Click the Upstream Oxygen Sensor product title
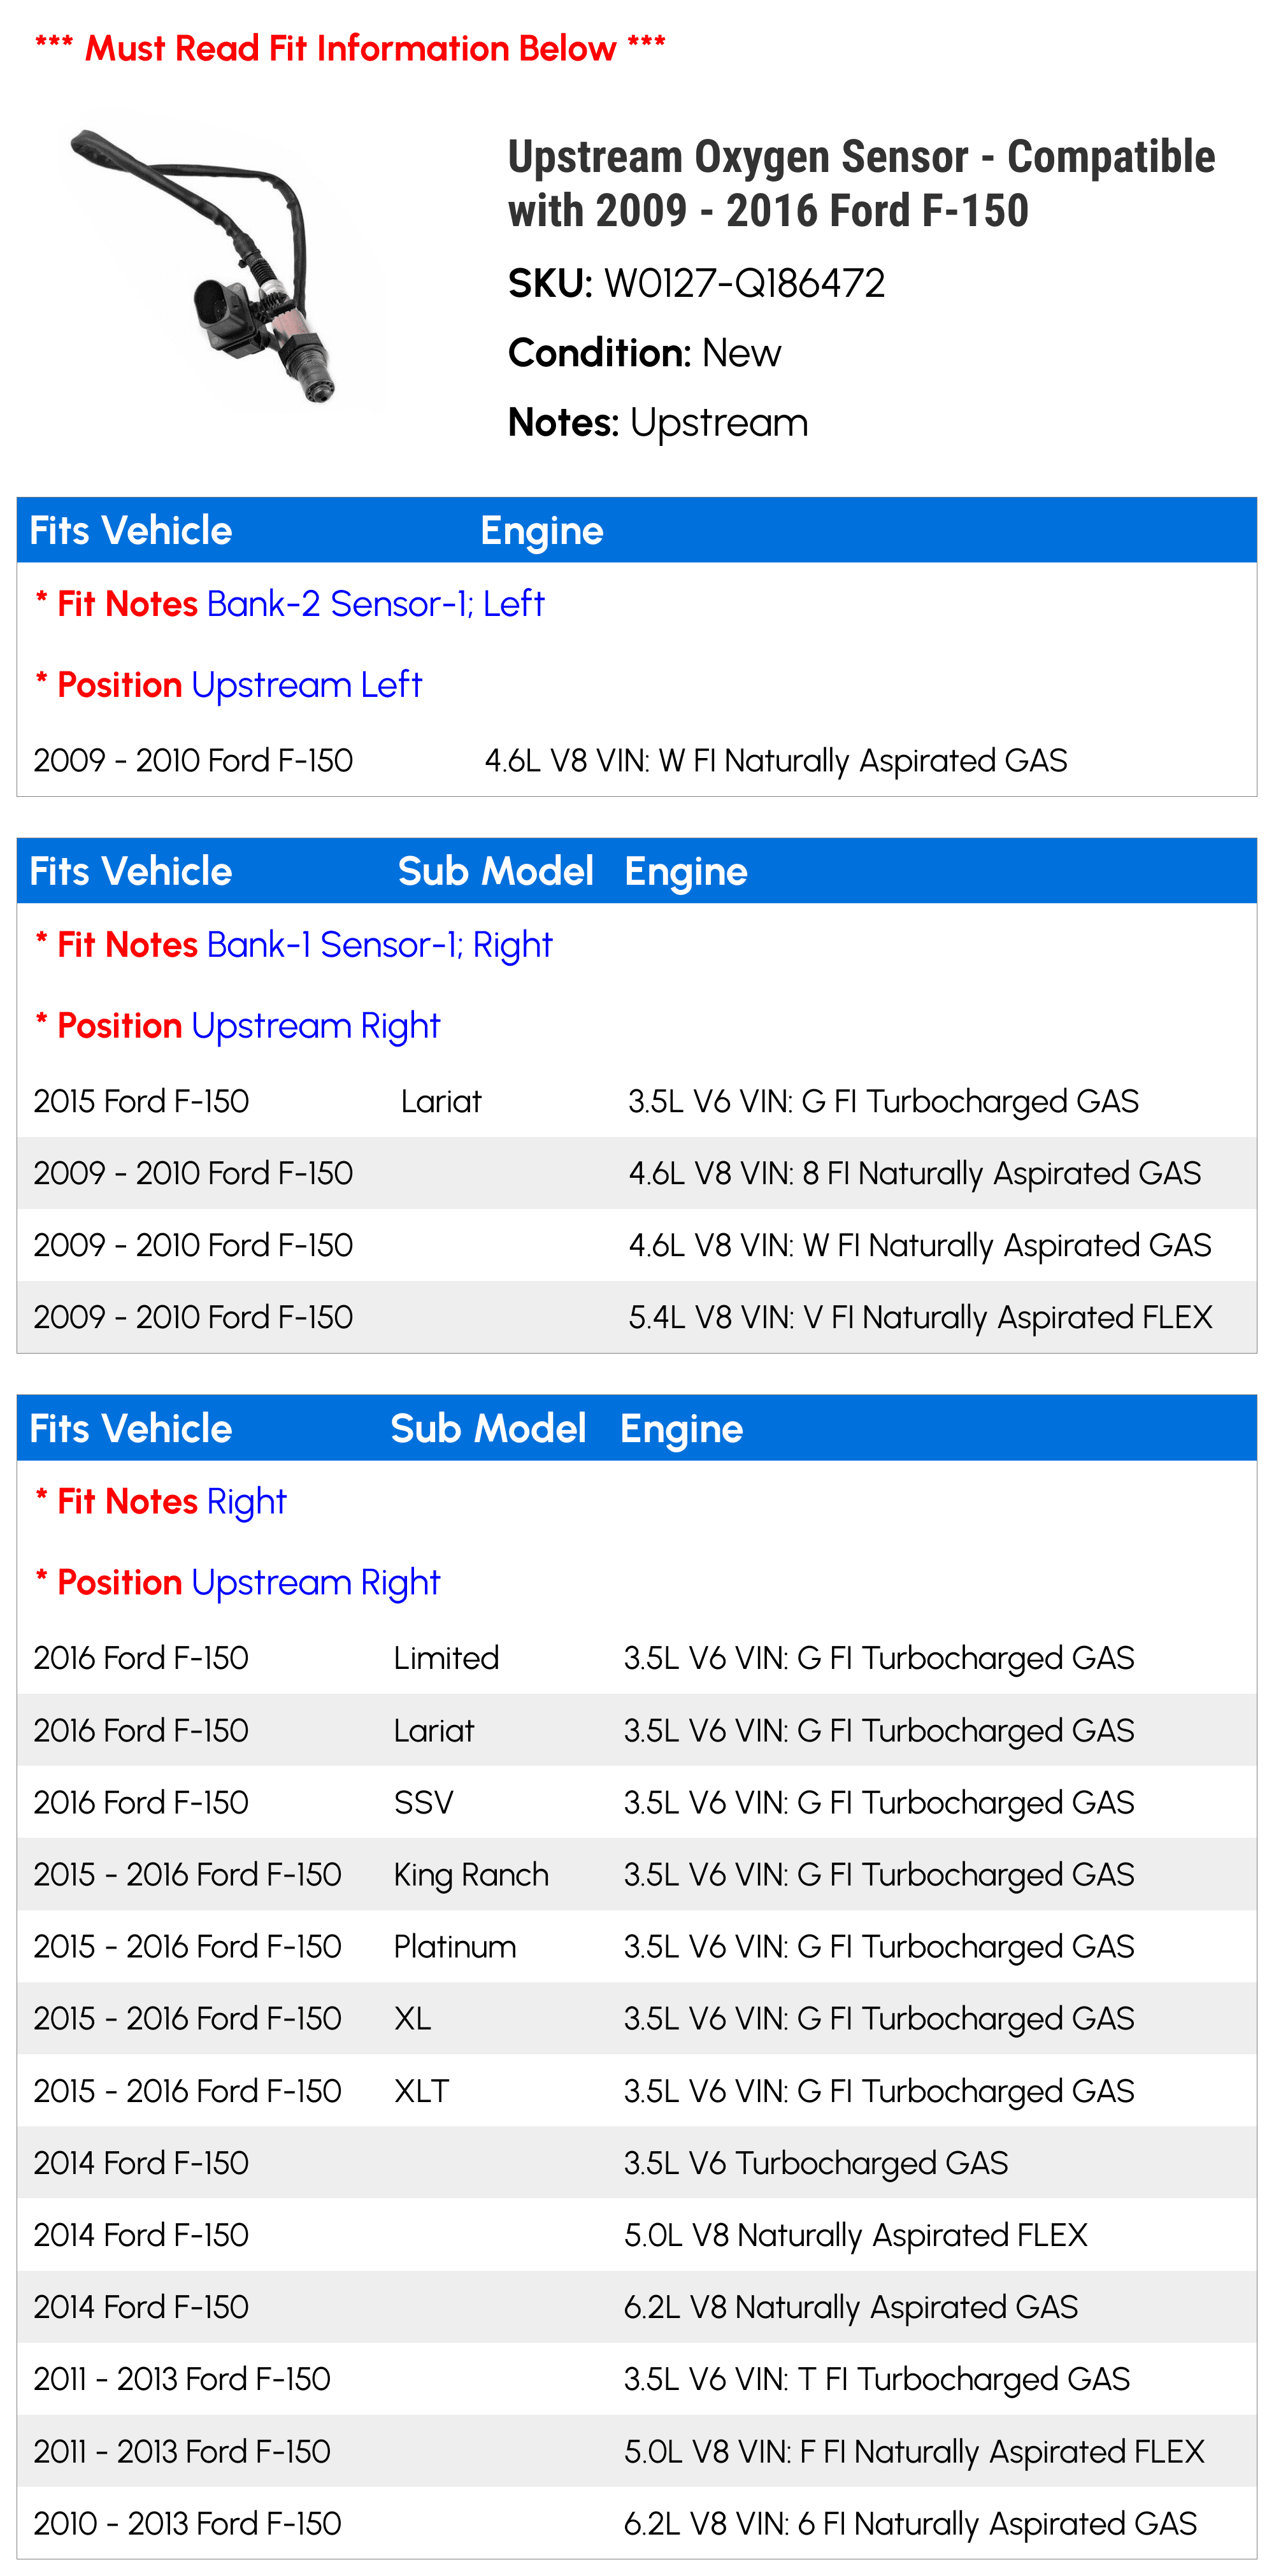Screen dimensions: 1274x2576 [861, 183]
